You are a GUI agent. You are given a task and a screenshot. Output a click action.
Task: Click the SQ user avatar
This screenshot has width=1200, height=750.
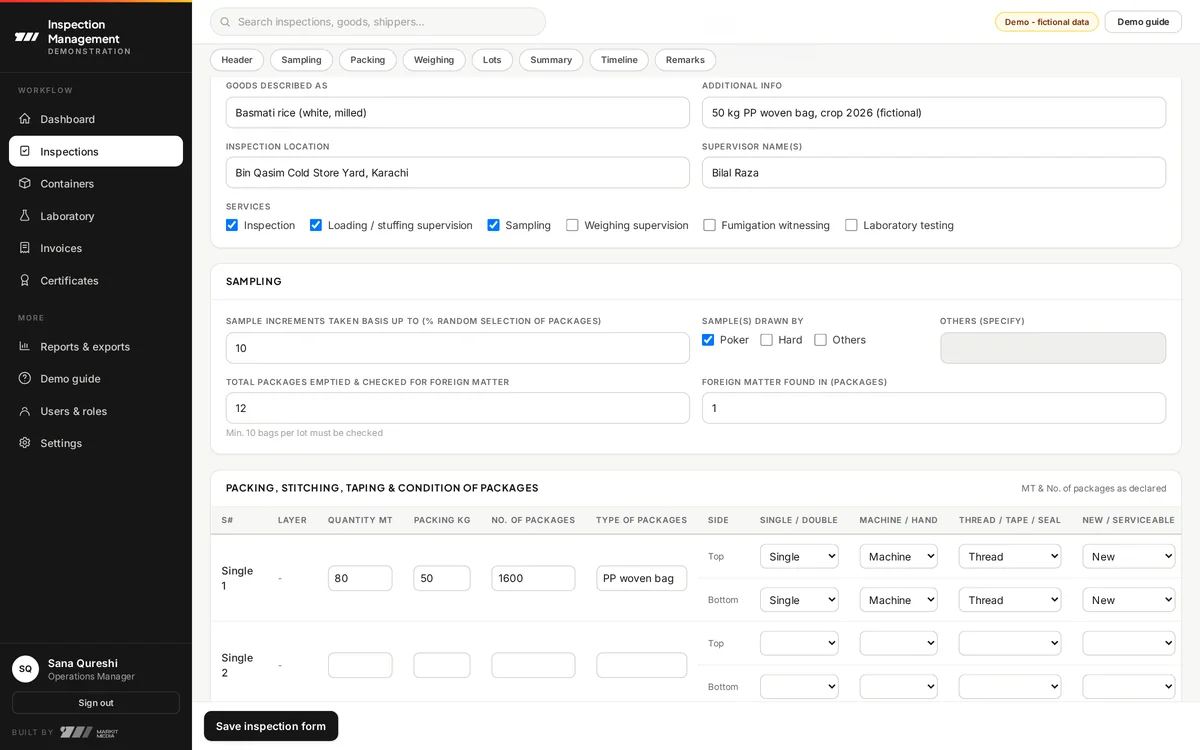tap(25, 669)
